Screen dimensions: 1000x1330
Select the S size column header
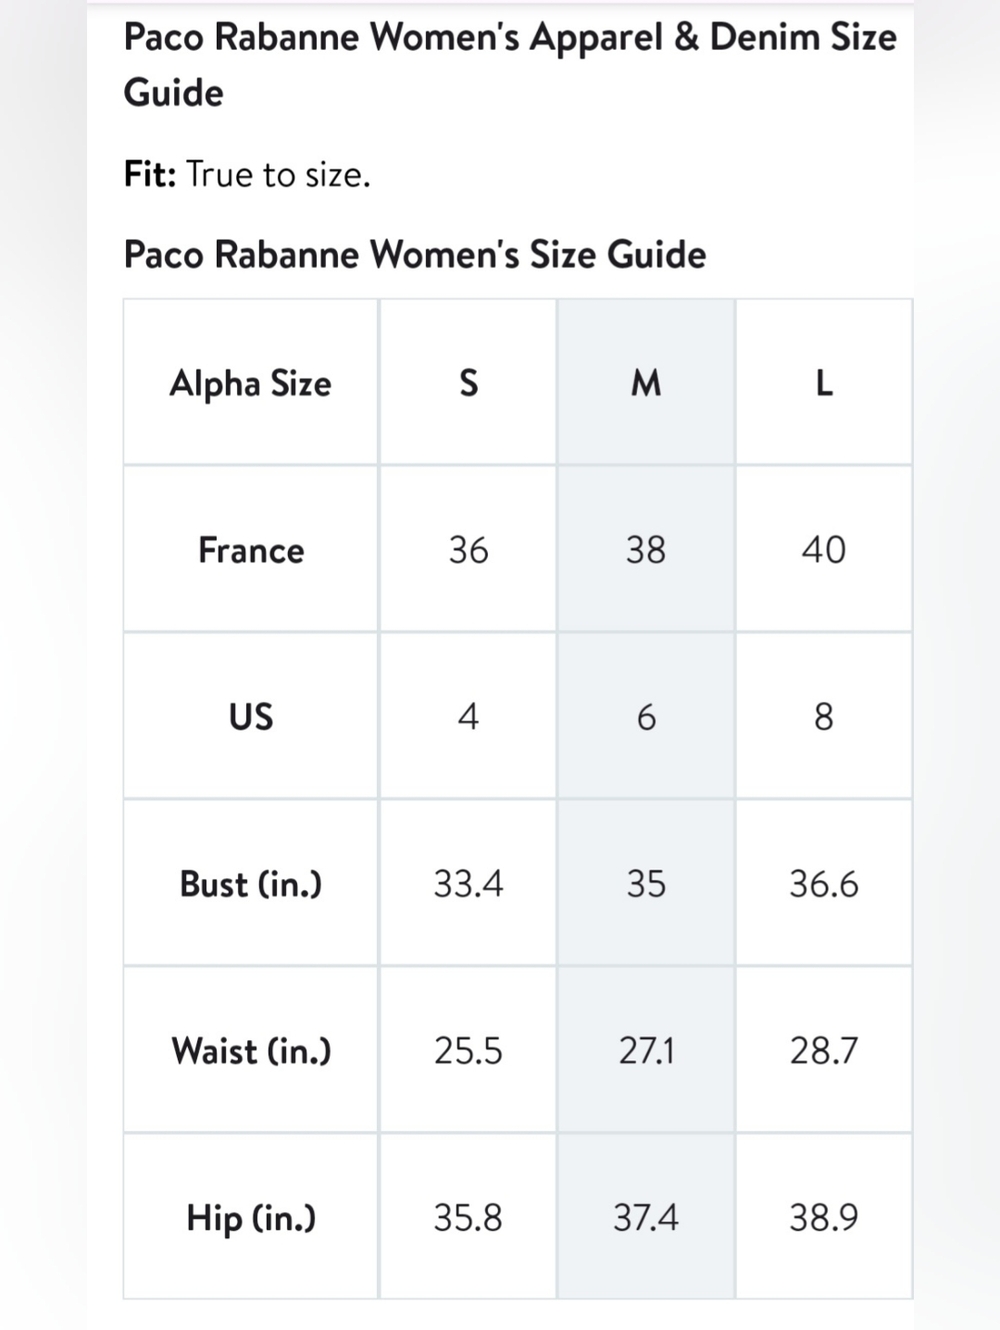[x=468, y=382]
